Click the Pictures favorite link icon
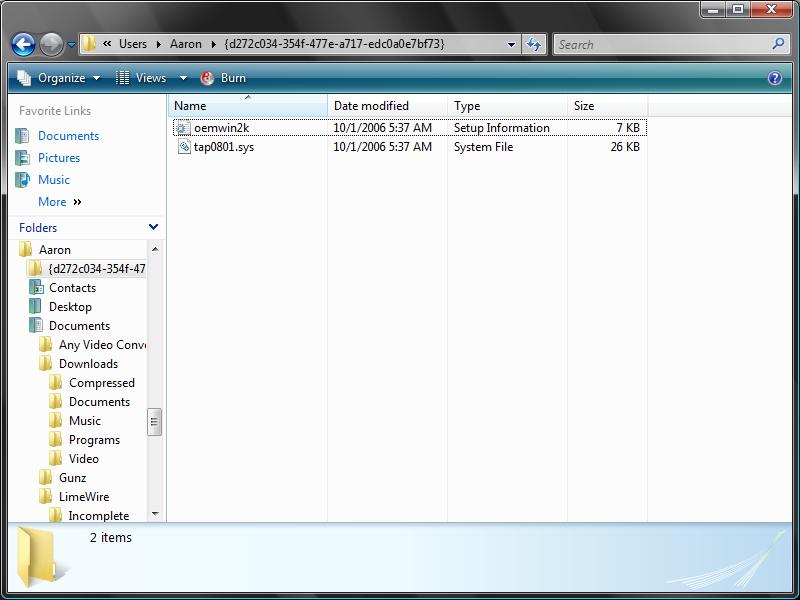The image size is (800, 600). tap(22, 158)
